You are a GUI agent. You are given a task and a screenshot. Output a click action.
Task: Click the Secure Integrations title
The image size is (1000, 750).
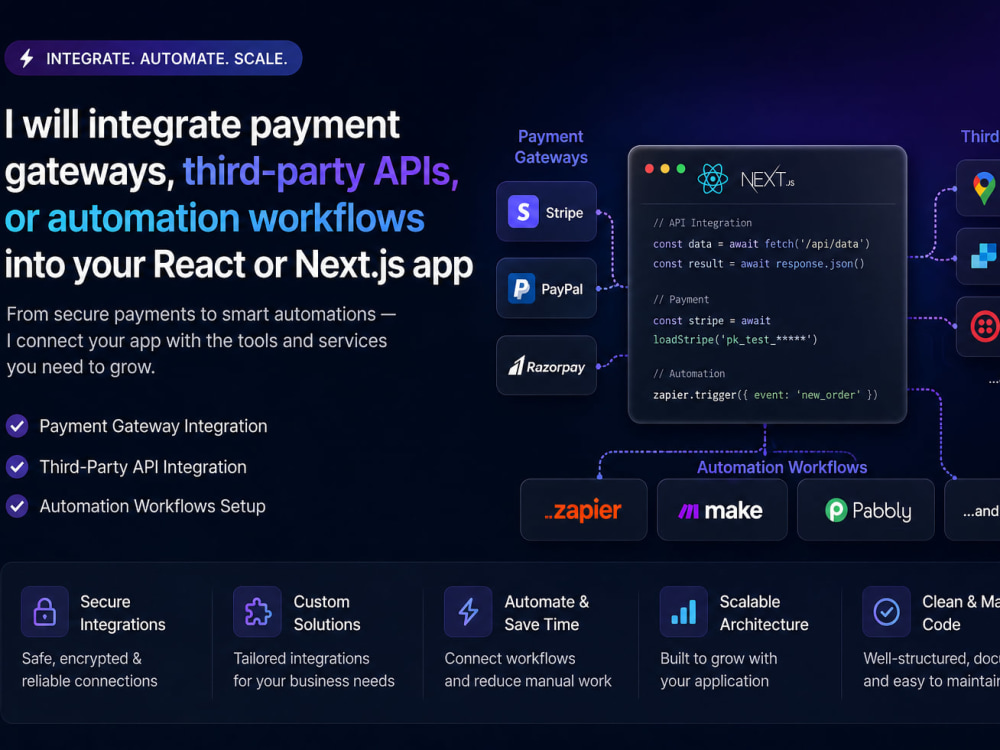click(122, 613)
